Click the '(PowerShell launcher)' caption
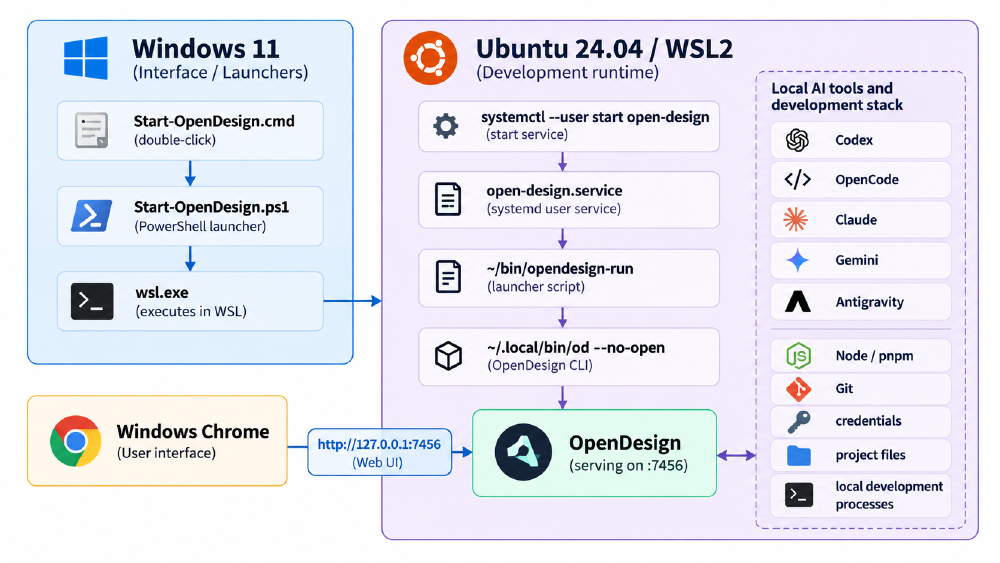 coord(200,226)
